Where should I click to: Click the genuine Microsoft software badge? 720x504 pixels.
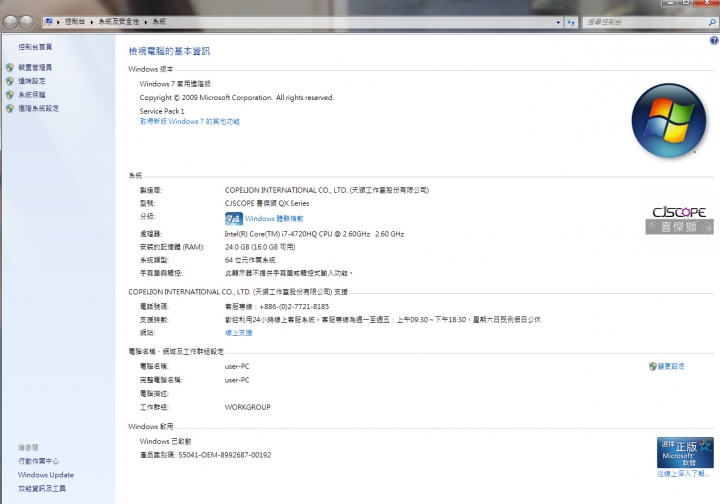pos(685,453)
